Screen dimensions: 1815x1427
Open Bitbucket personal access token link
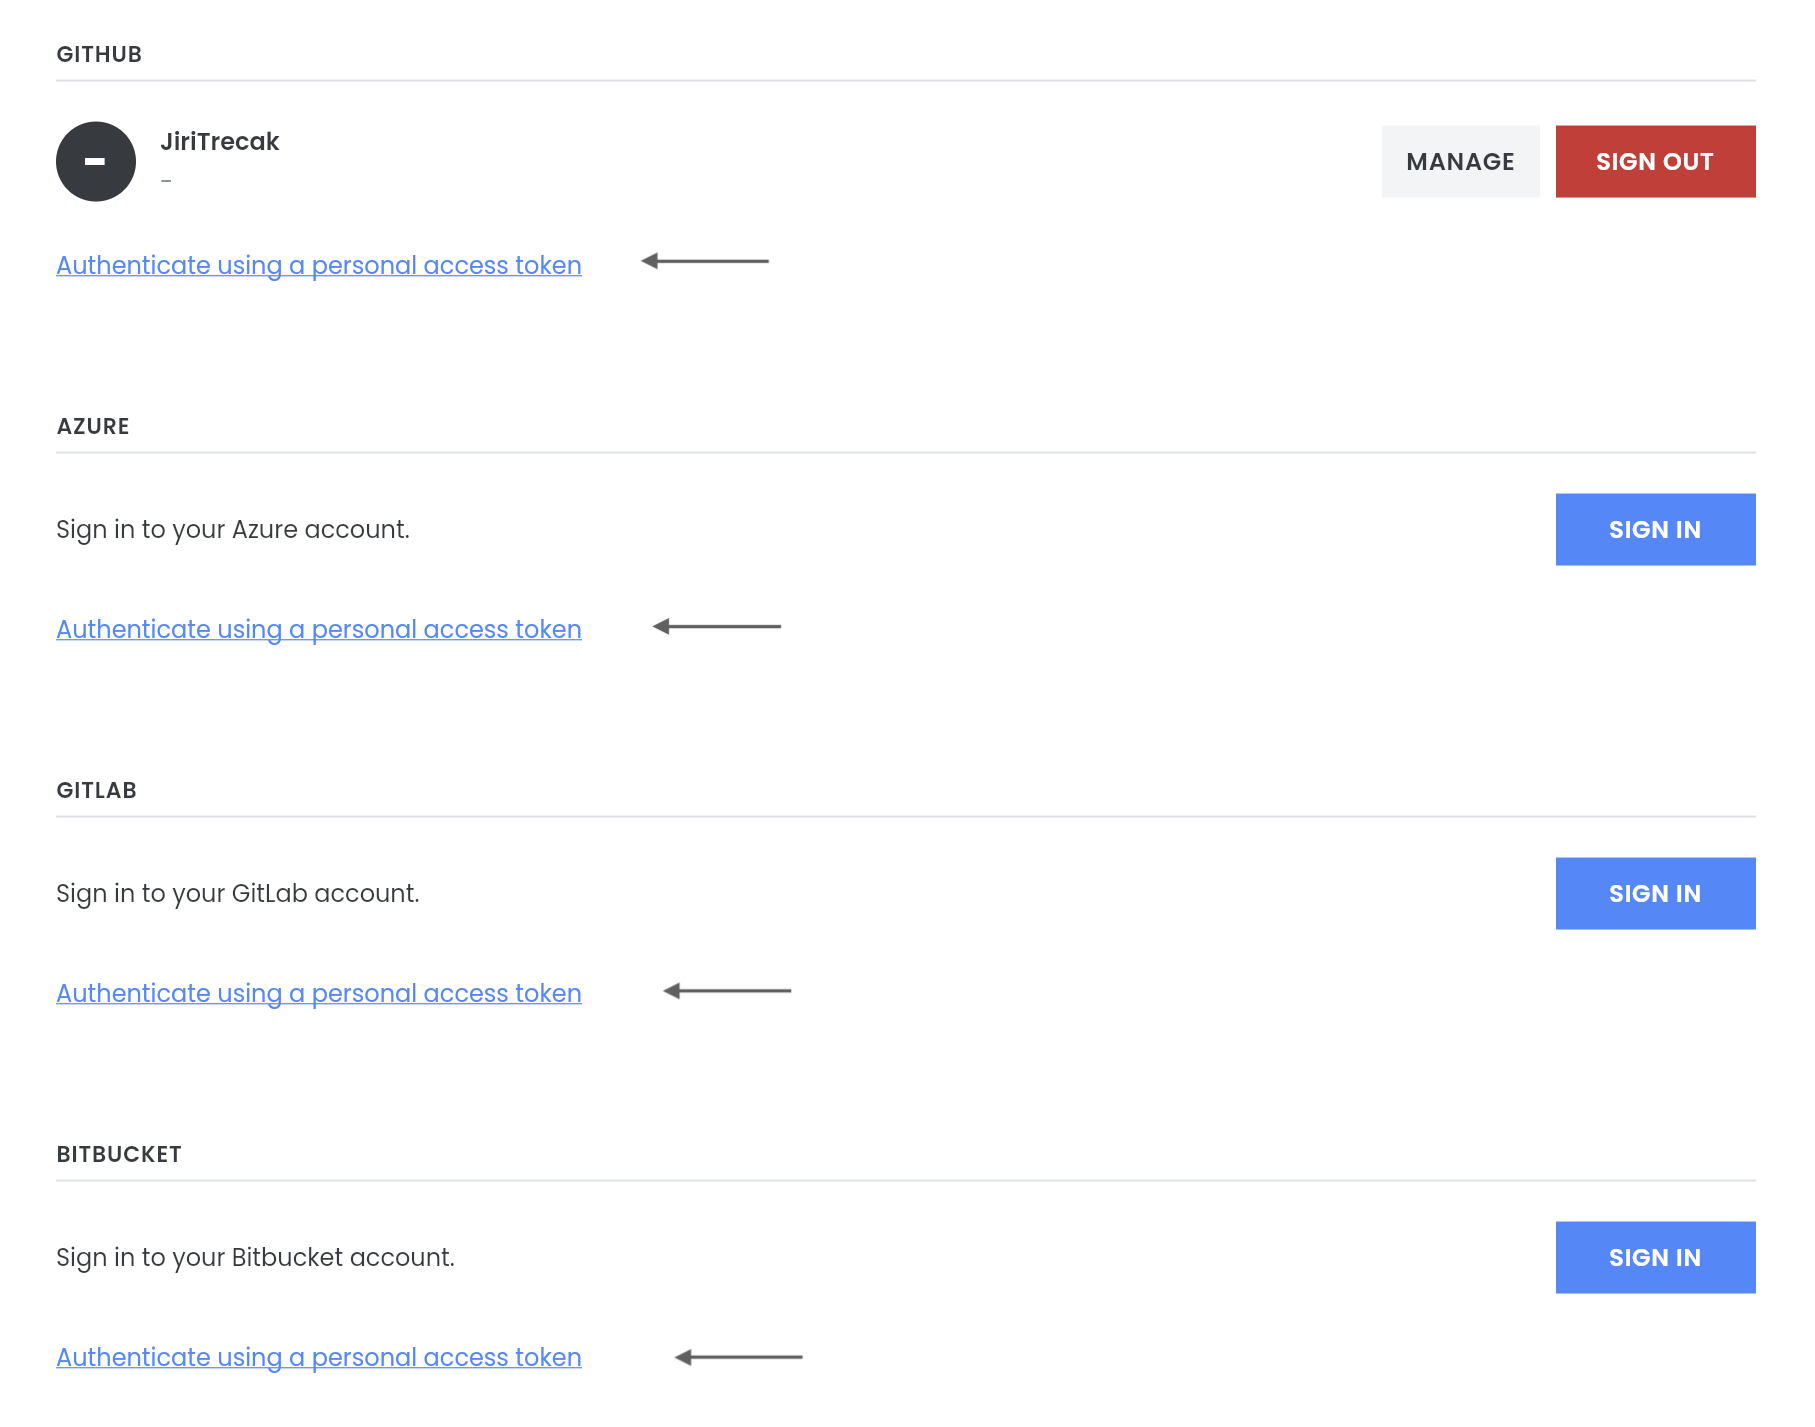(x=319, y=1358)
